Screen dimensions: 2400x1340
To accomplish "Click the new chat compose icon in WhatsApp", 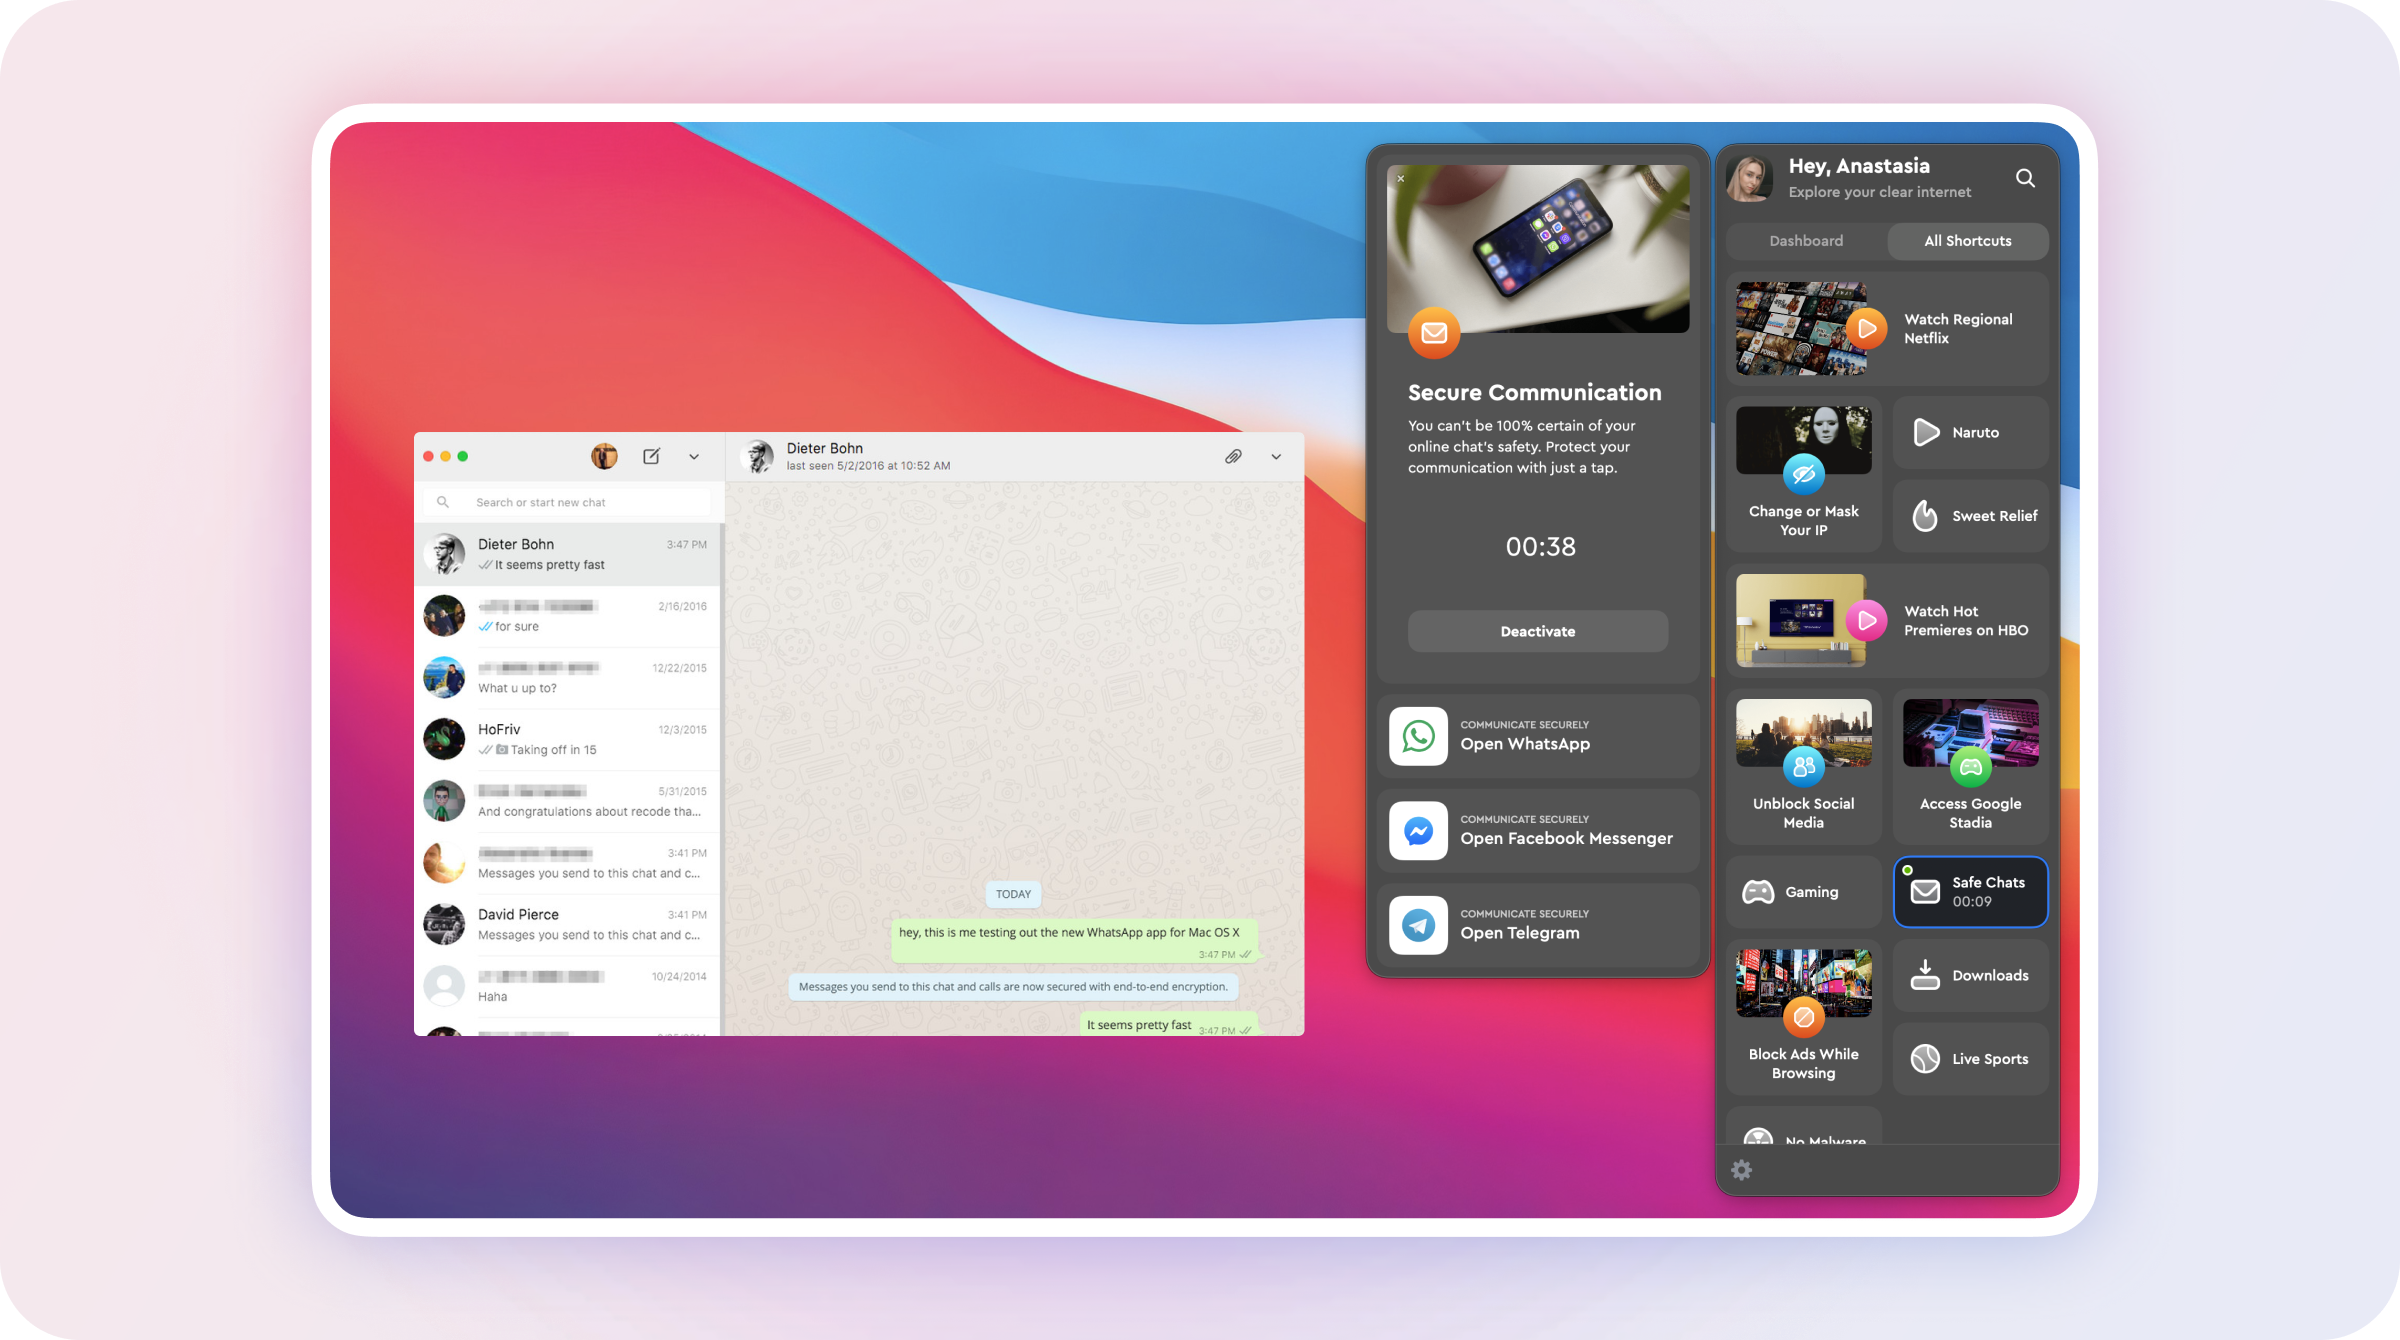I will pos(651,456).
